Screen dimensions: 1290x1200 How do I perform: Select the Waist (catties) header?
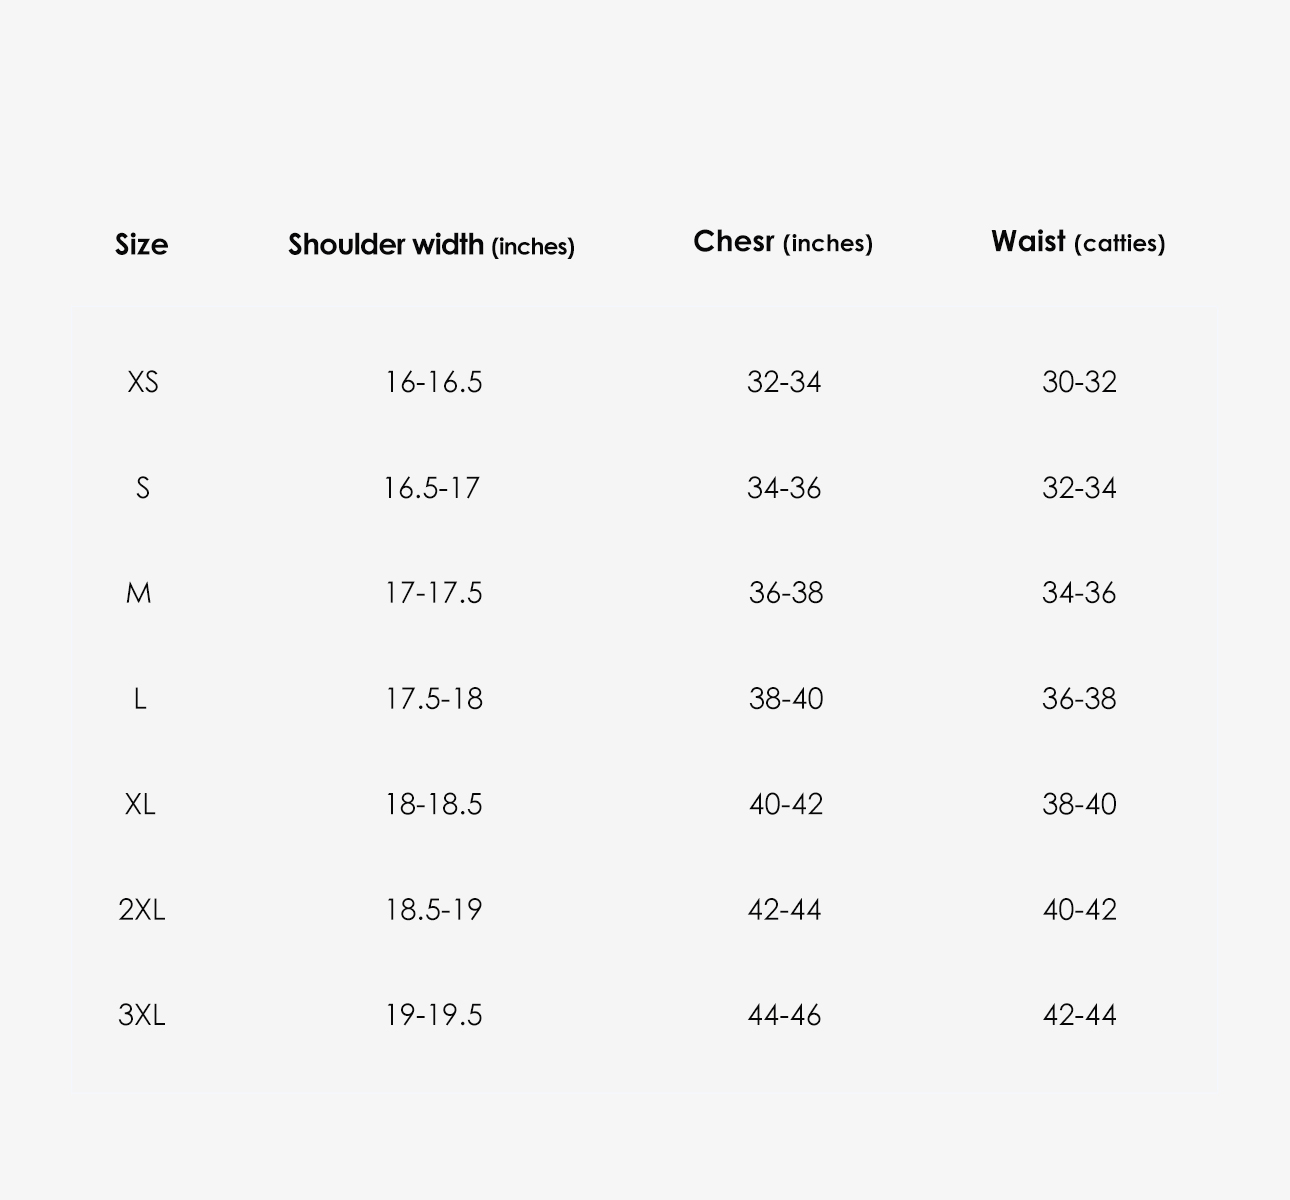[x=1078, y=242]
